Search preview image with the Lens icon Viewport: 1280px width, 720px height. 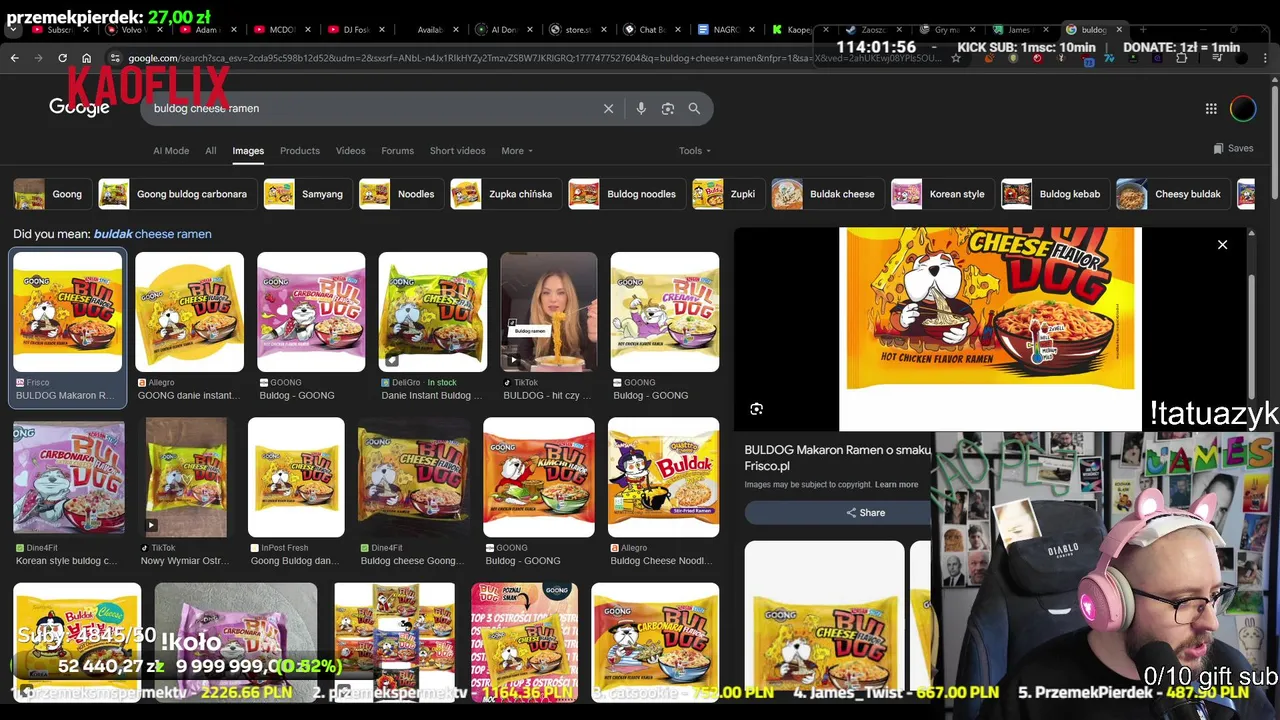757,408
